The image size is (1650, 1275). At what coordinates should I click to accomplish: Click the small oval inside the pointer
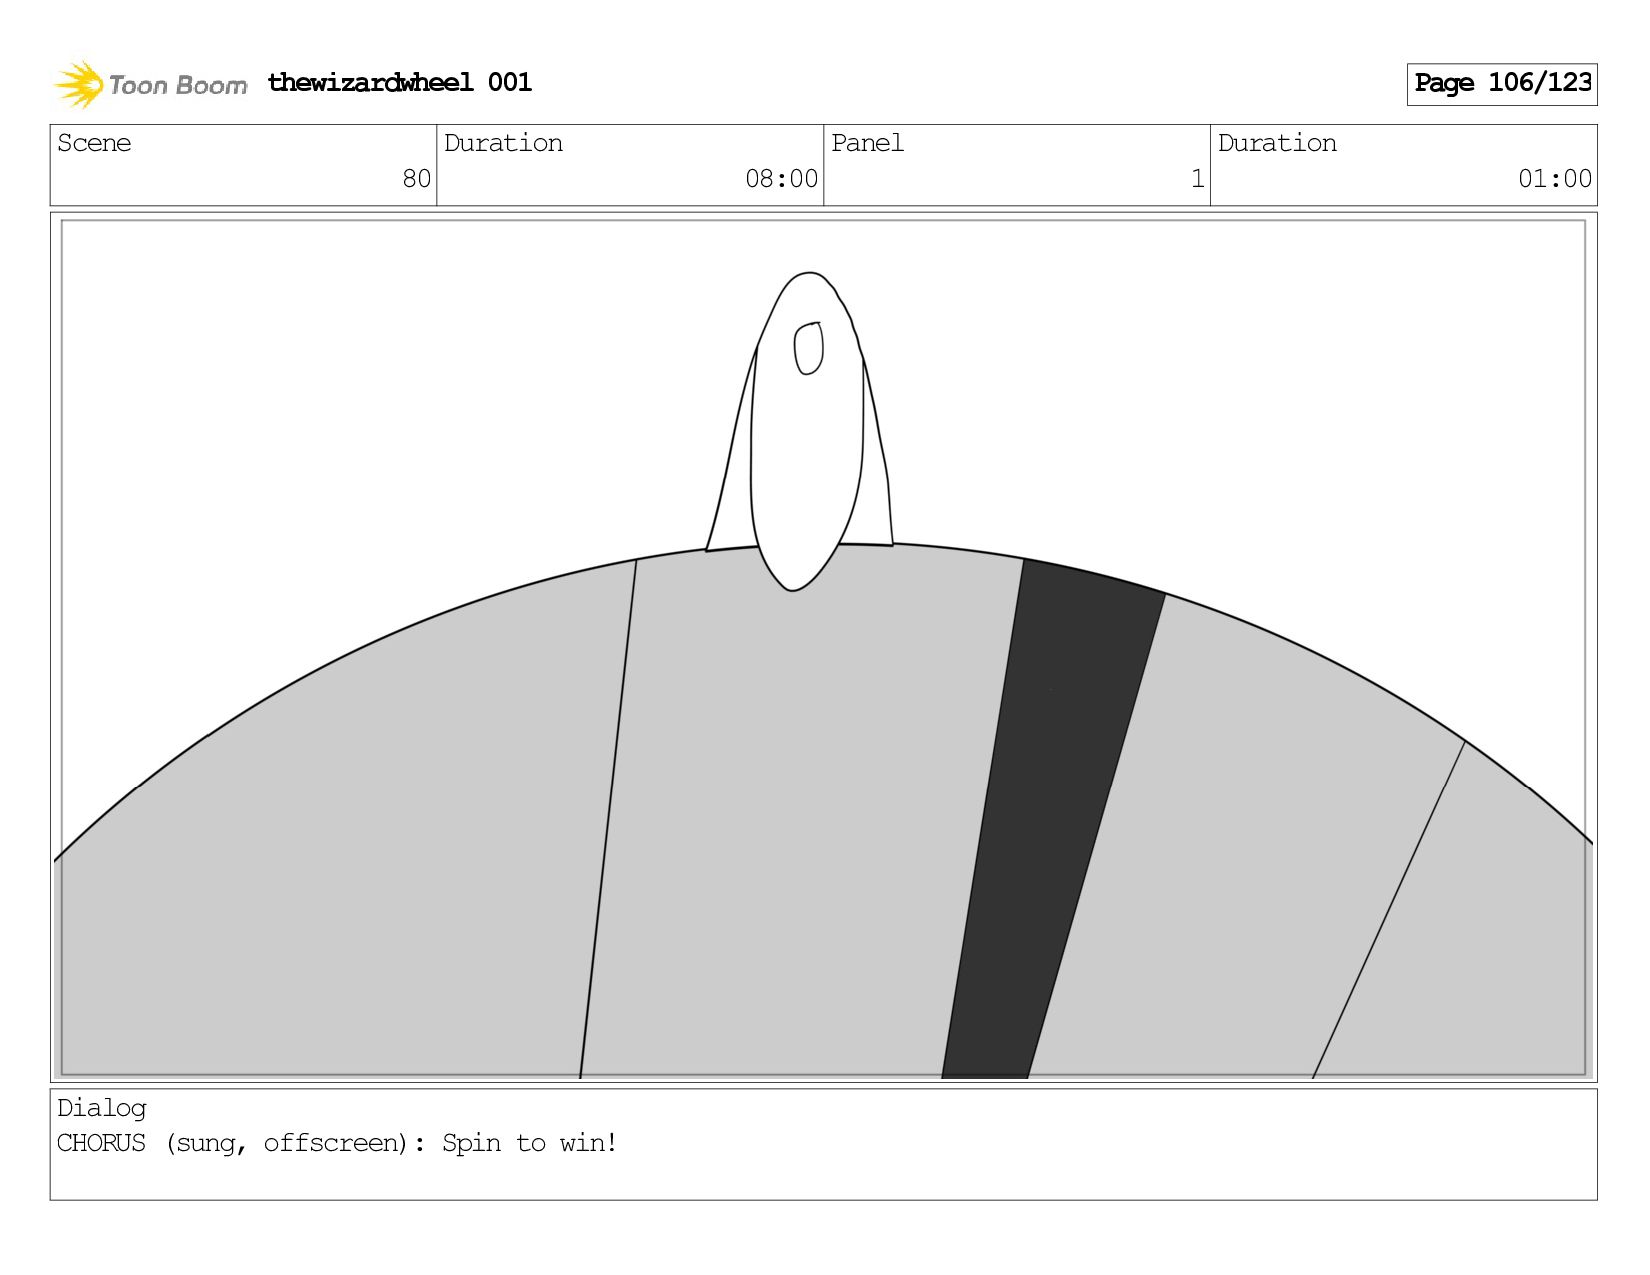(x=808, y=348)
